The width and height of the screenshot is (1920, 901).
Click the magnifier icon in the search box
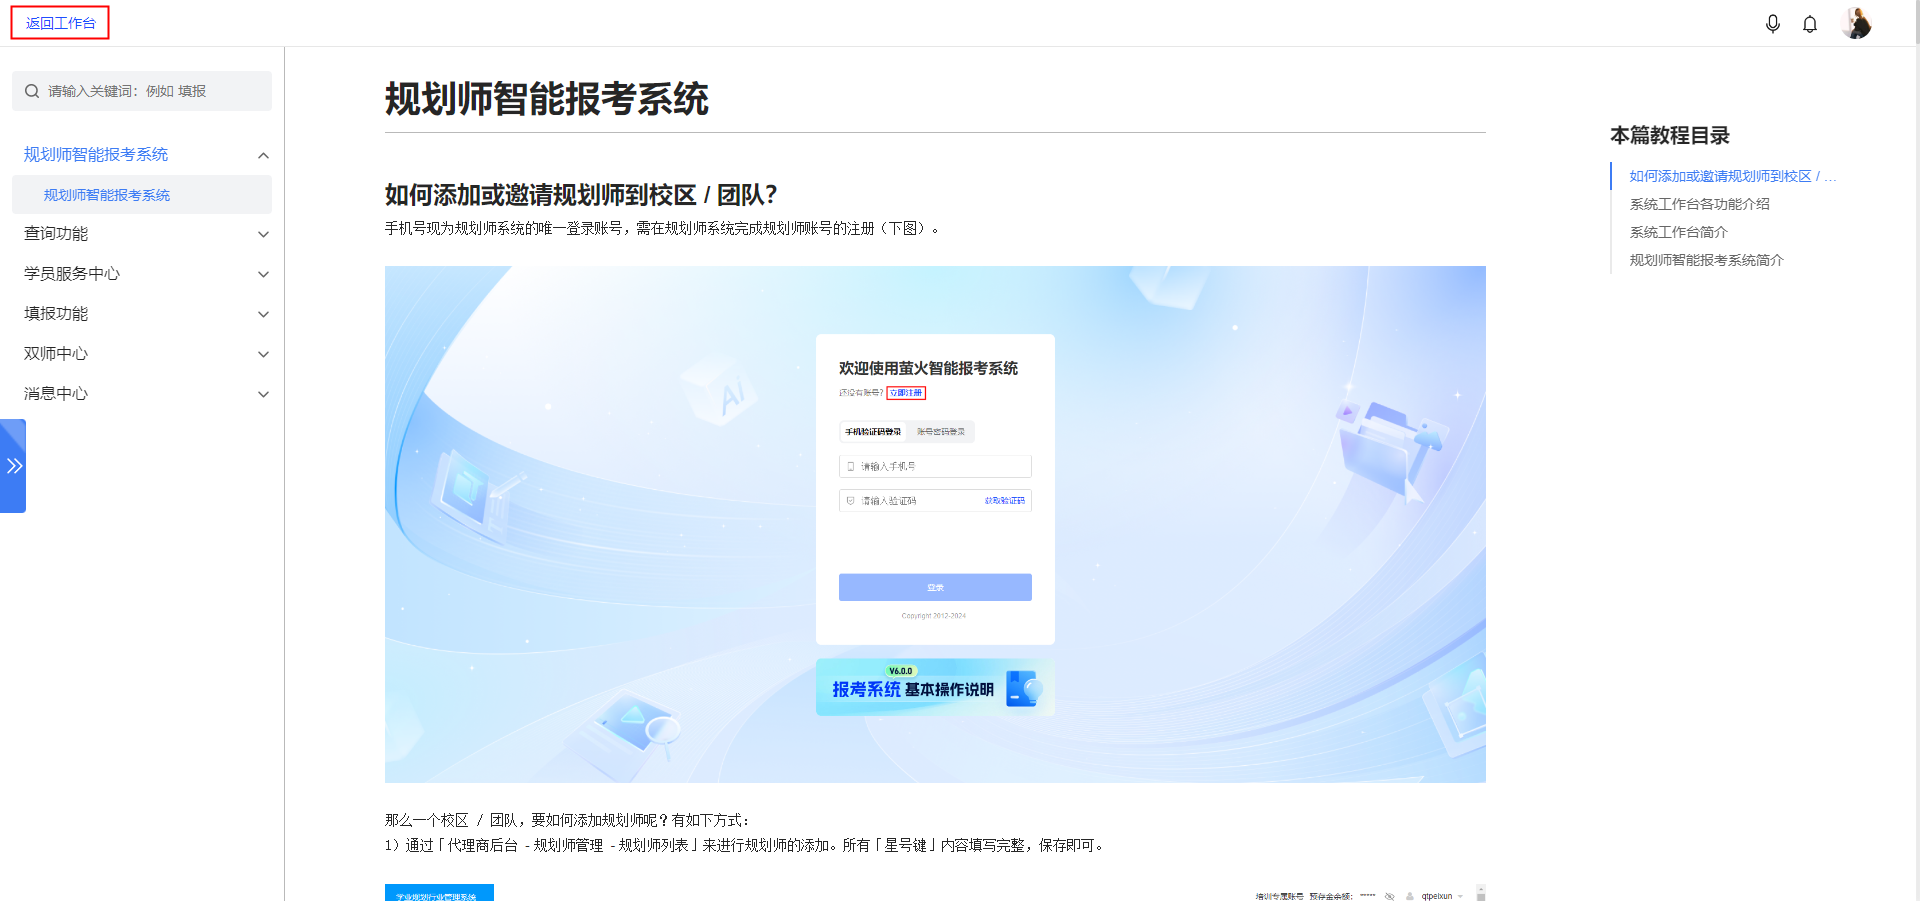pyautogui.click(x=32, y=90)
